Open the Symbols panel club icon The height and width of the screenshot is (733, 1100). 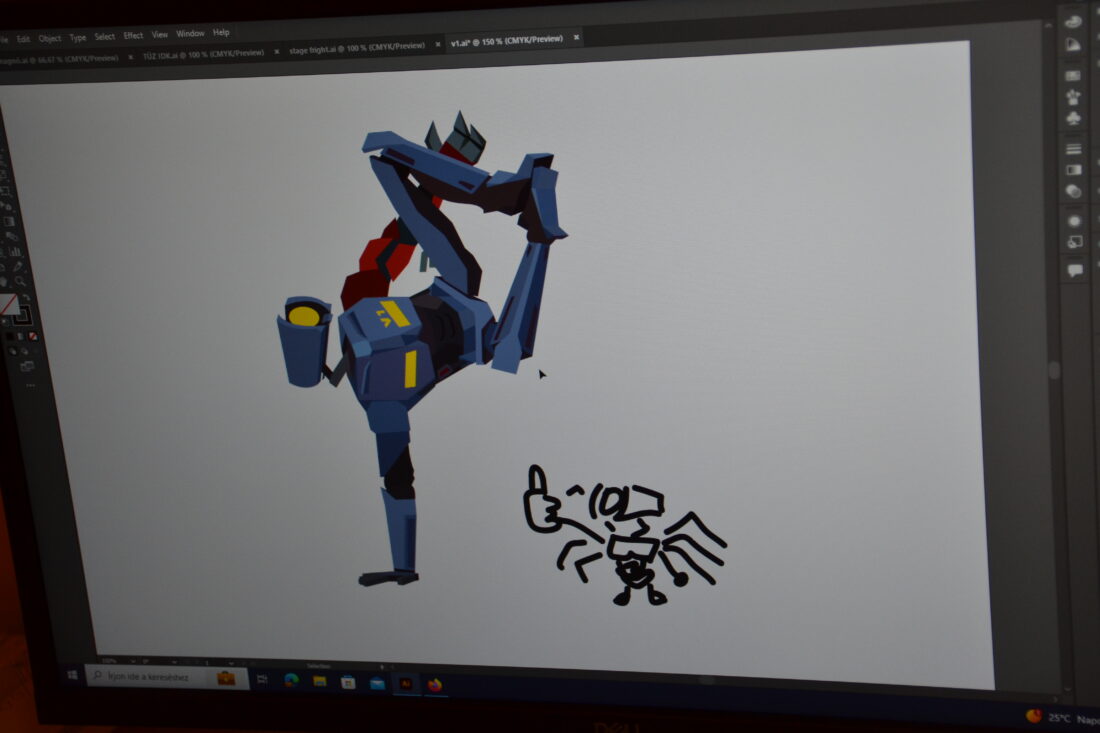(x=1073, y=118)
